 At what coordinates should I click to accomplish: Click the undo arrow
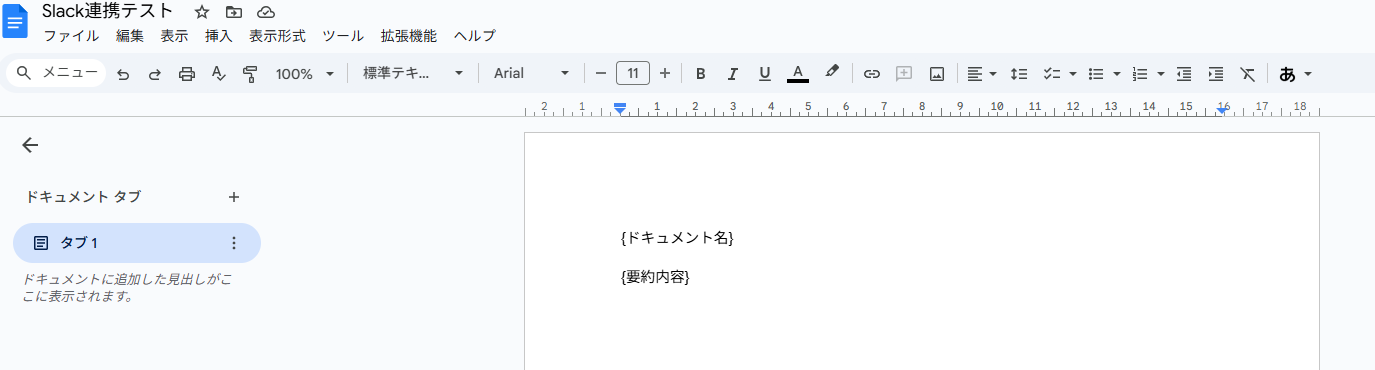pos(123,73)
